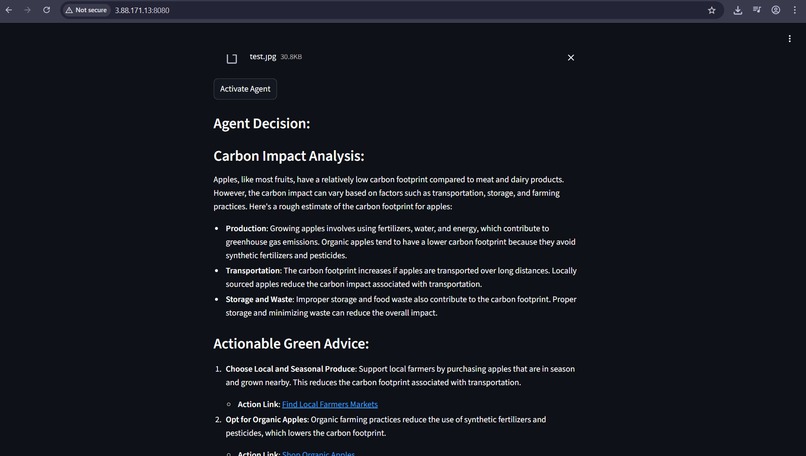This screenshot has height=456, width=806.
Task: Reload the current page
Action: point(46,10)
